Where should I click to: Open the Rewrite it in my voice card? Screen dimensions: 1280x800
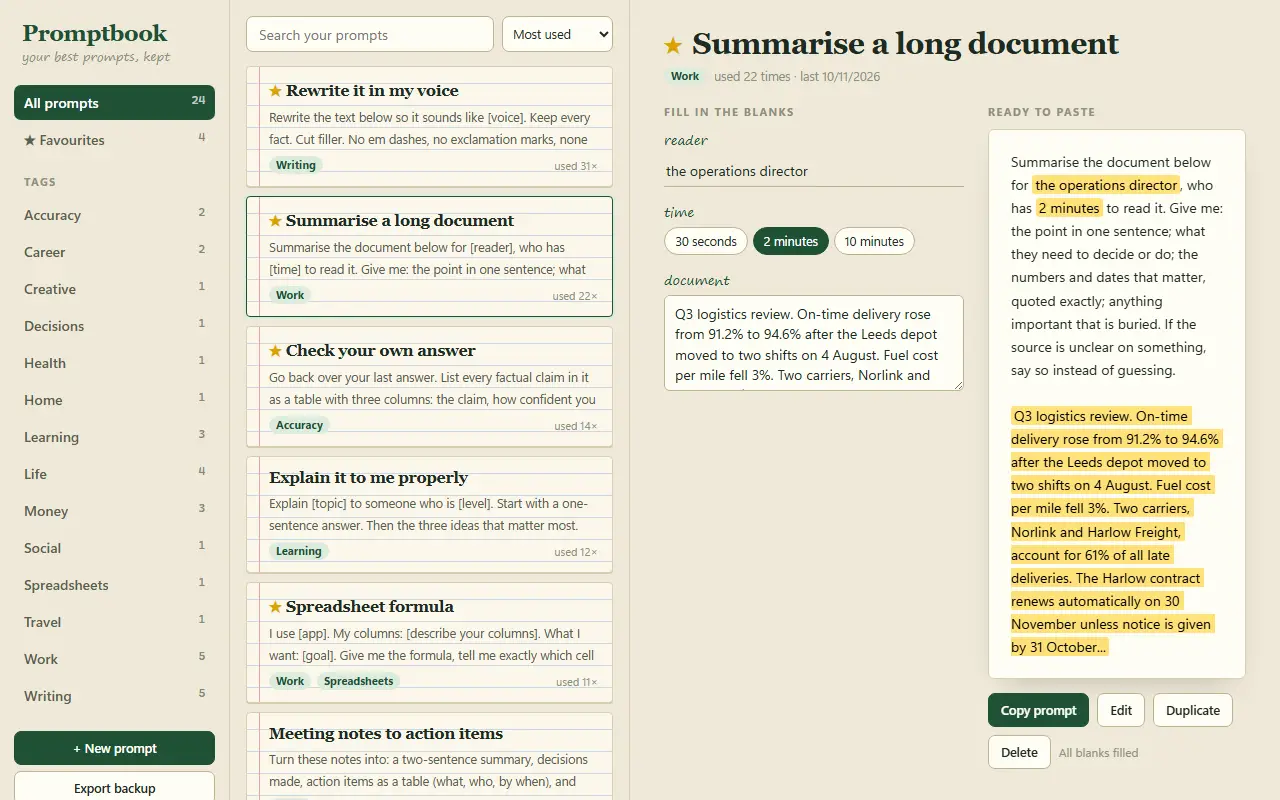(429, 126)
